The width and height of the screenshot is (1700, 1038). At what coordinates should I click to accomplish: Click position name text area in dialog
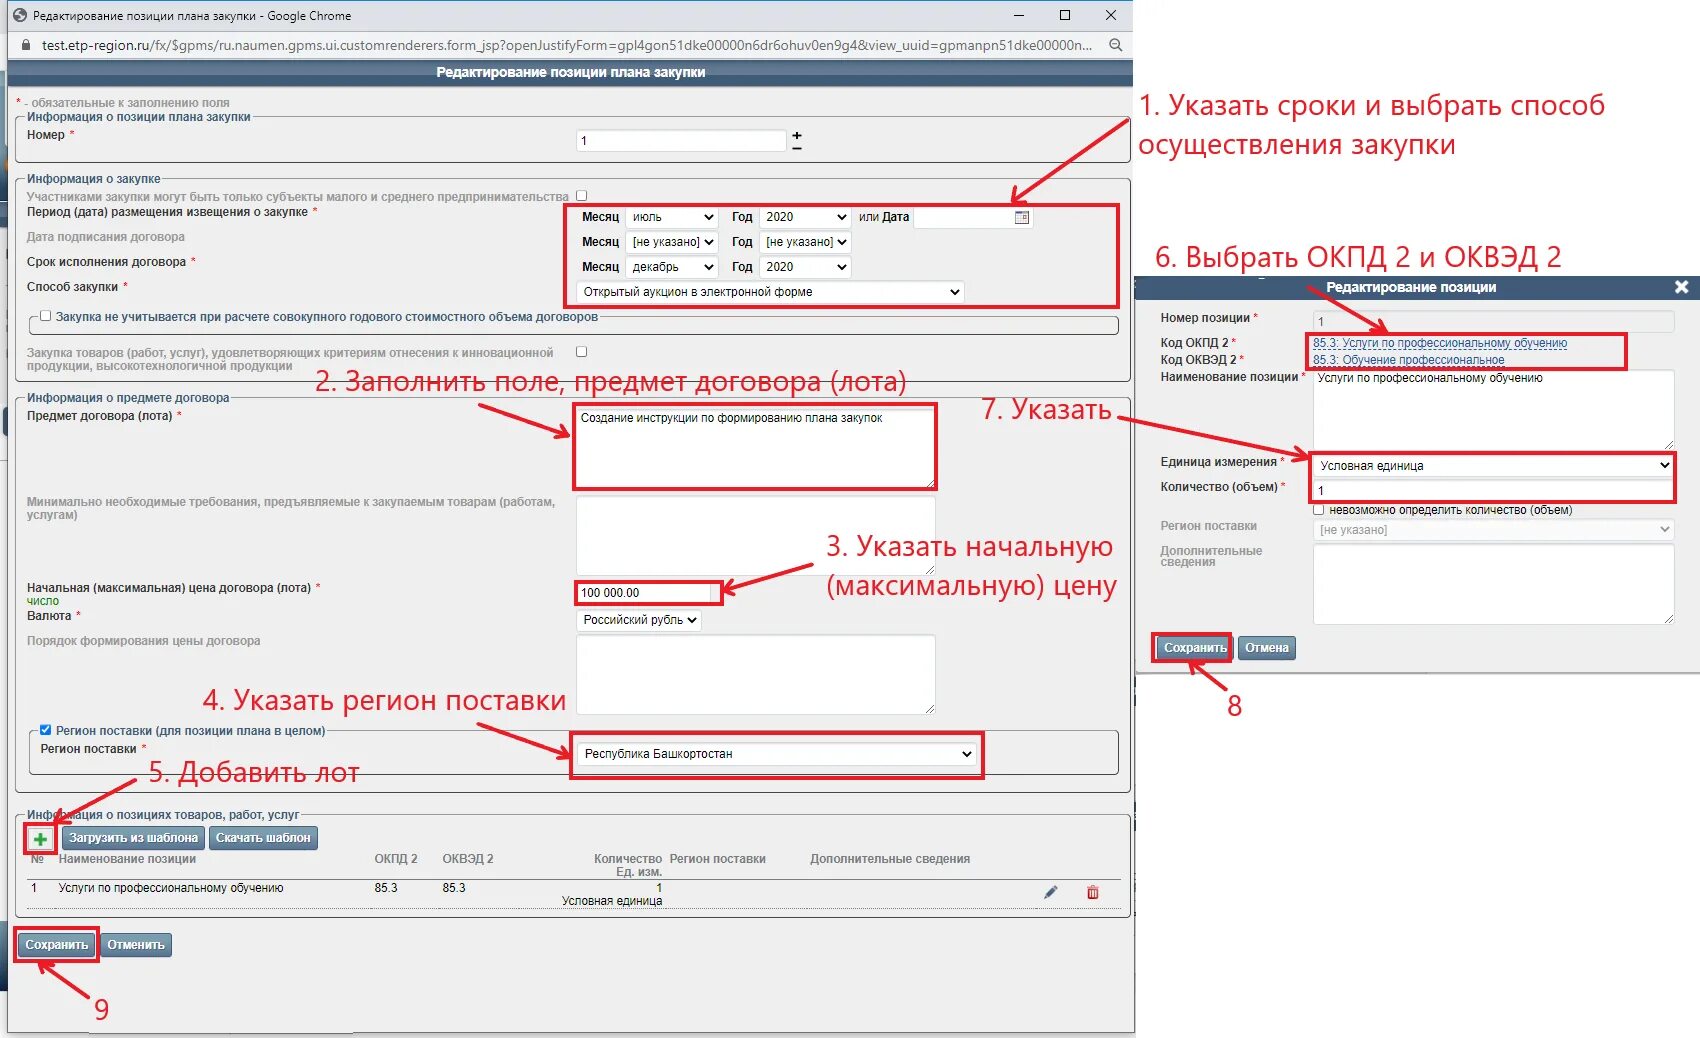[x=1493, y=409]
